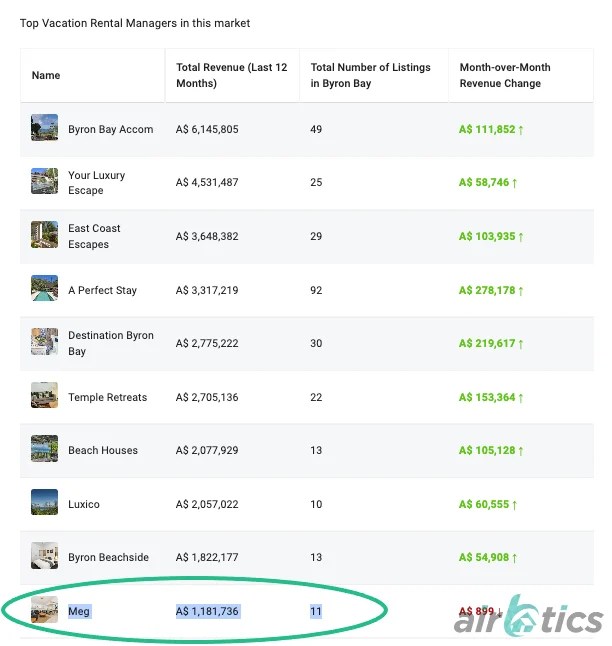Open the Luxico thumbnail image
The image size is (612, 646).
click(x=45, y=502)
